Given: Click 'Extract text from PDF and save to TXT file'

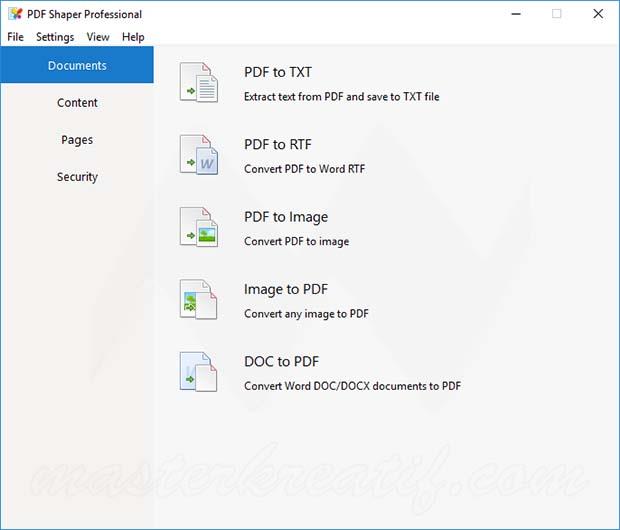Looking at the screenshot, I should tap(342, 97).
